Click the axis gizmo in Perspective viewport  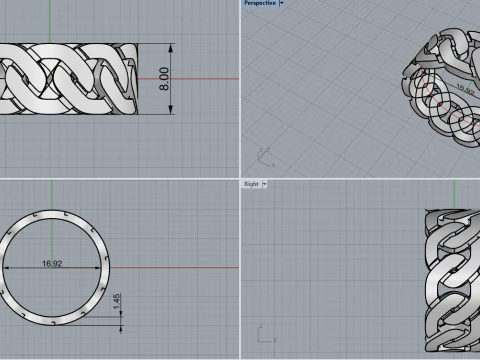(266, 157)
